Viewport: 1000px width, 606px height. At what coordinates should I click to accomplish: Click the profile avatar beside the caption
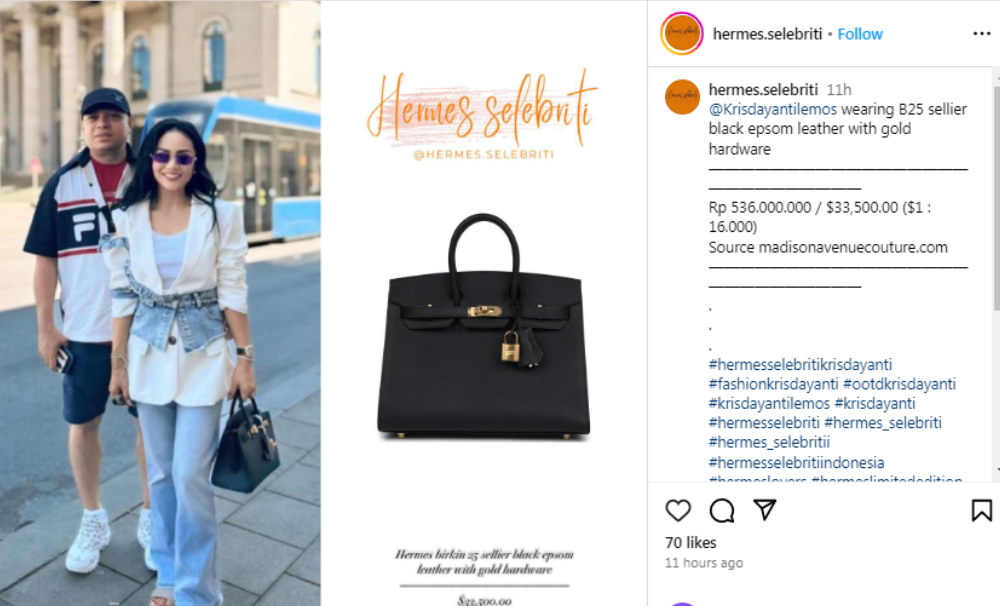[682, 96]
